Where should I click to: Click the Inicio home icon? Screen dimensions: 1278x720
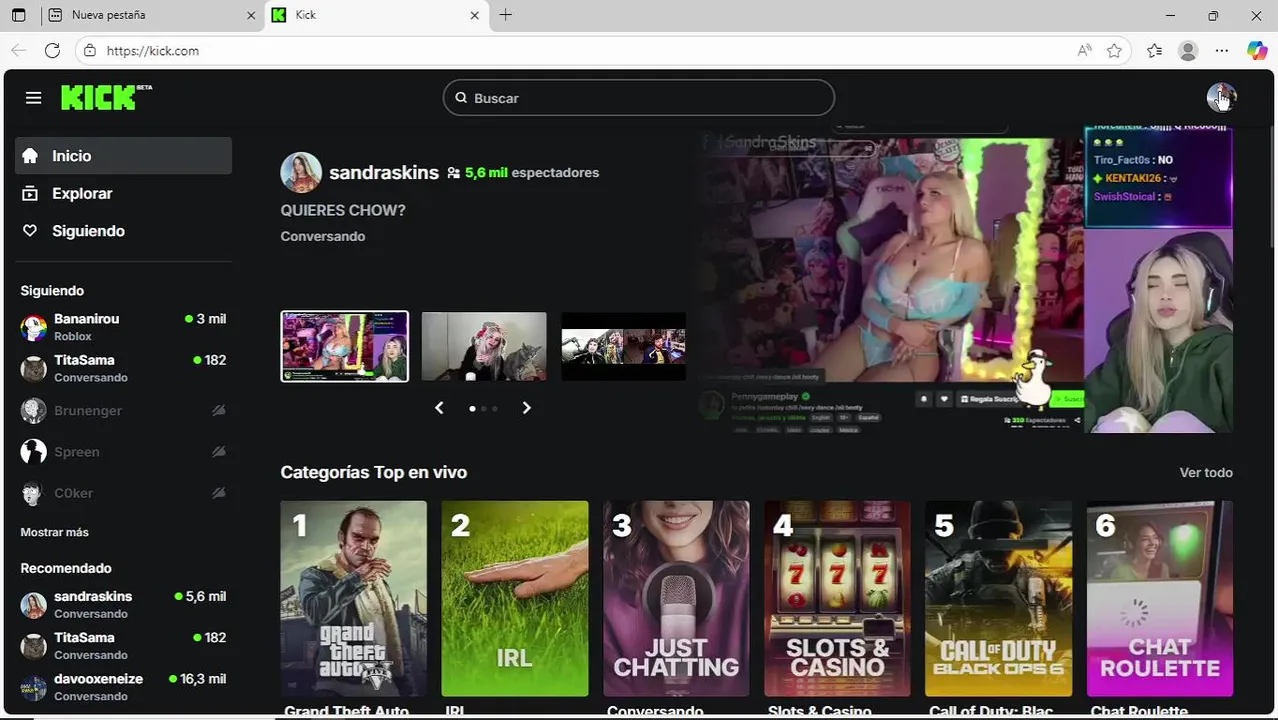[30, 156]
